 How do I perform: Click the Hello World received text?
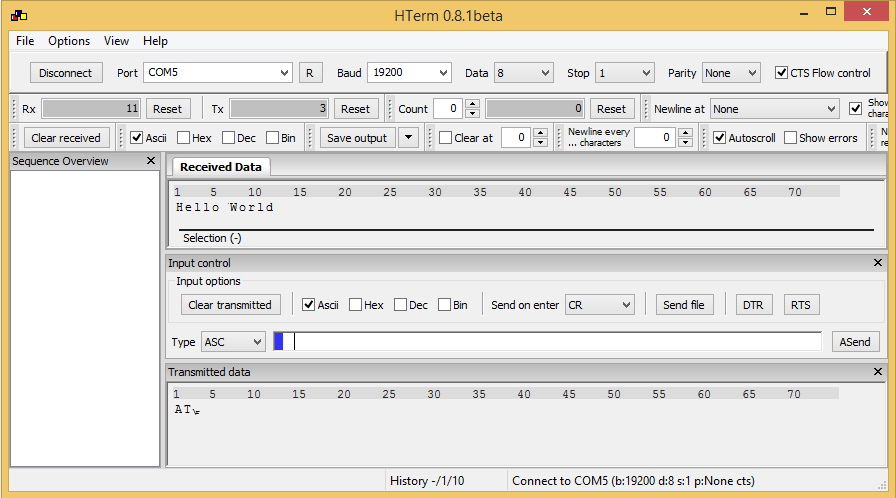tap(225, 207)
